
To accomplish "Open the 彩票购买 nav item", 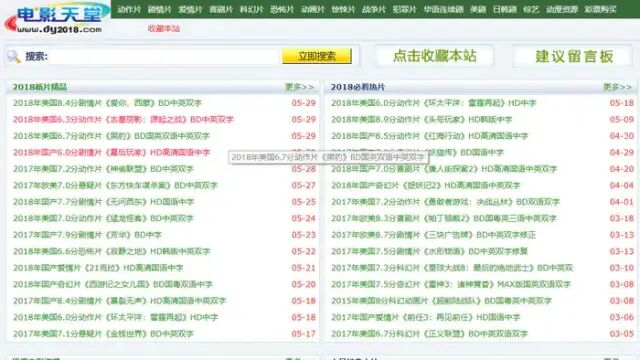I will click(600, 9).
